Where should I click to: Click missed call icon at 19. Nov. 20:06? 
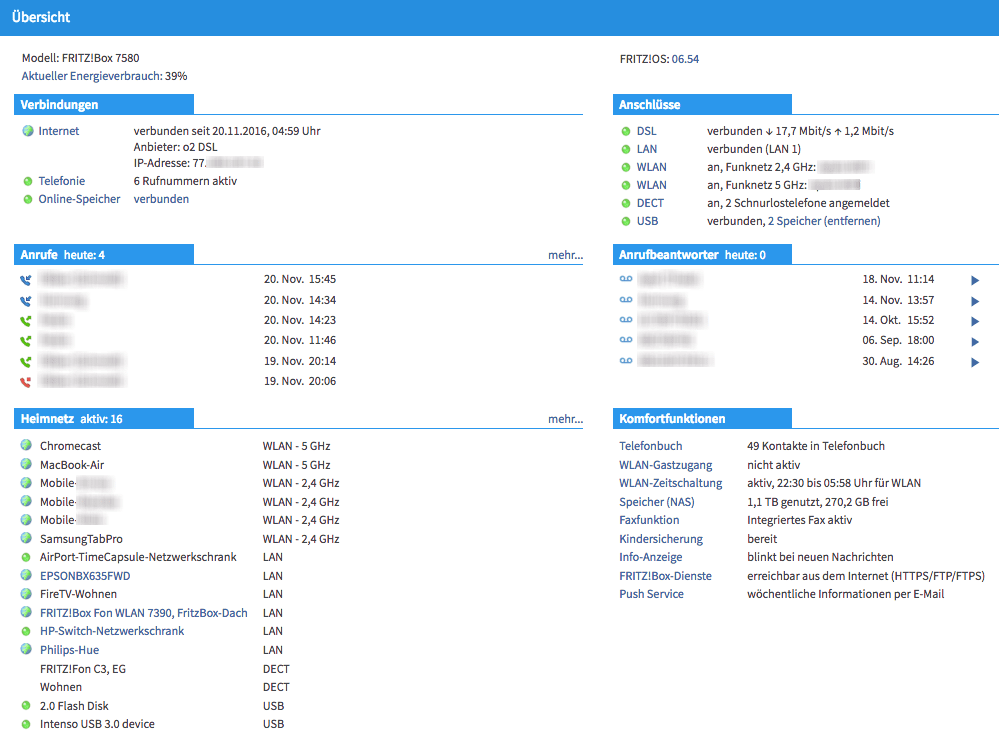(25, 382)
